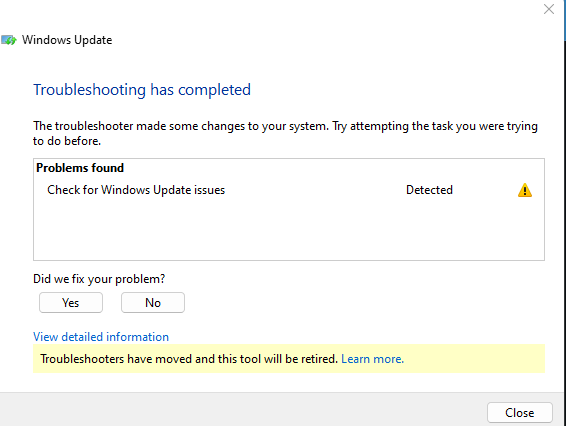The image size is (566, 426).
Task: Click the 'Troubleshooting has completed' heading
Action: 142,90
